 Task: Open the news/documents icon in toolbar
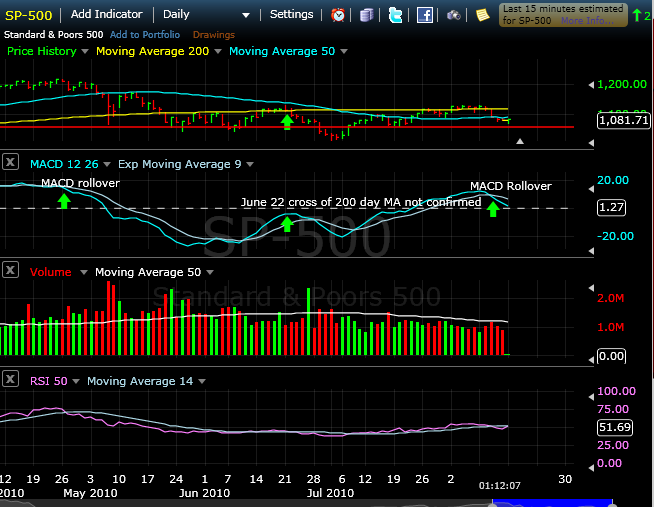coord(368,15)
